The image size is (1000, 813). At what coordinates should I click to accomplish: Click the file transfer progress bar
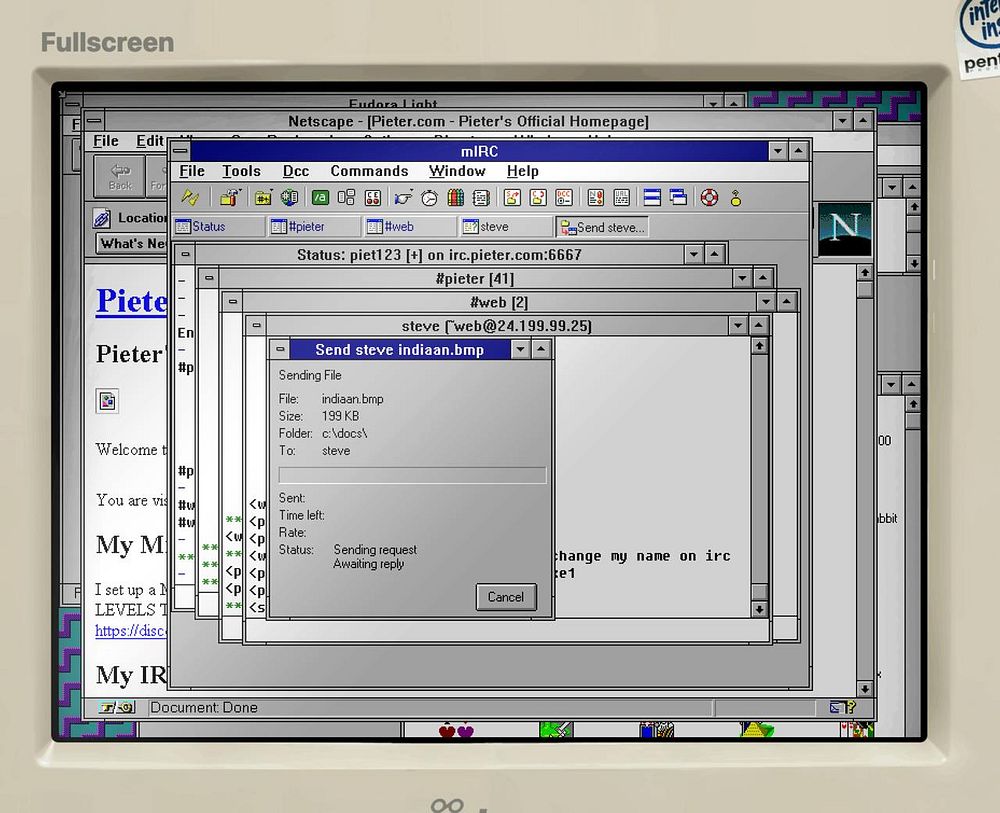click(412, 475)
